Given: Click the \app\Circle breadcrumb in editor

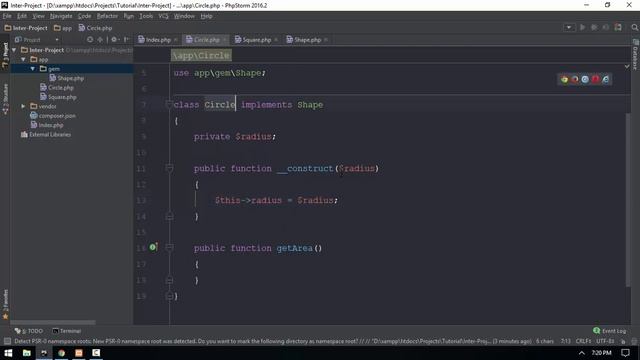Looking at the screenshot, I should (201, 56).
